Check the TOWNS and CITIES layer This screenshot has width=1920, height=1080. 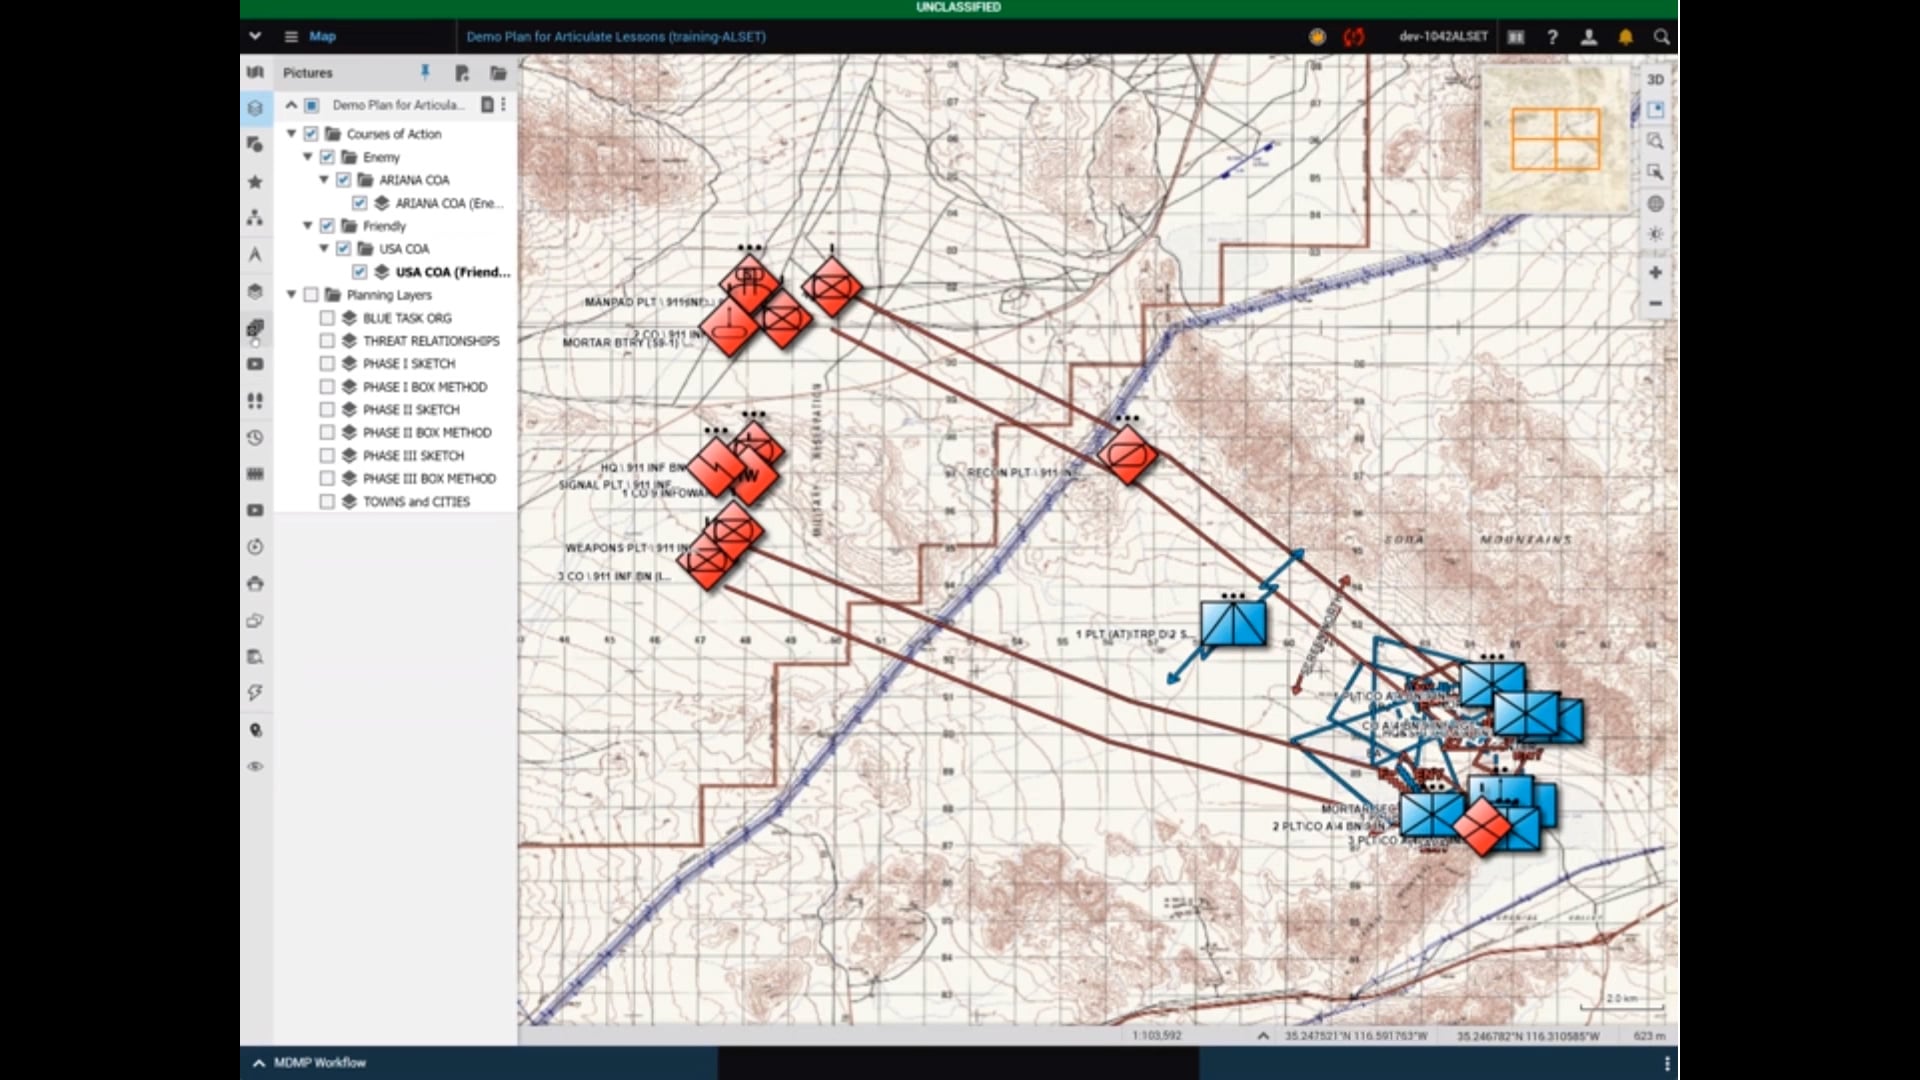(327, 502)
